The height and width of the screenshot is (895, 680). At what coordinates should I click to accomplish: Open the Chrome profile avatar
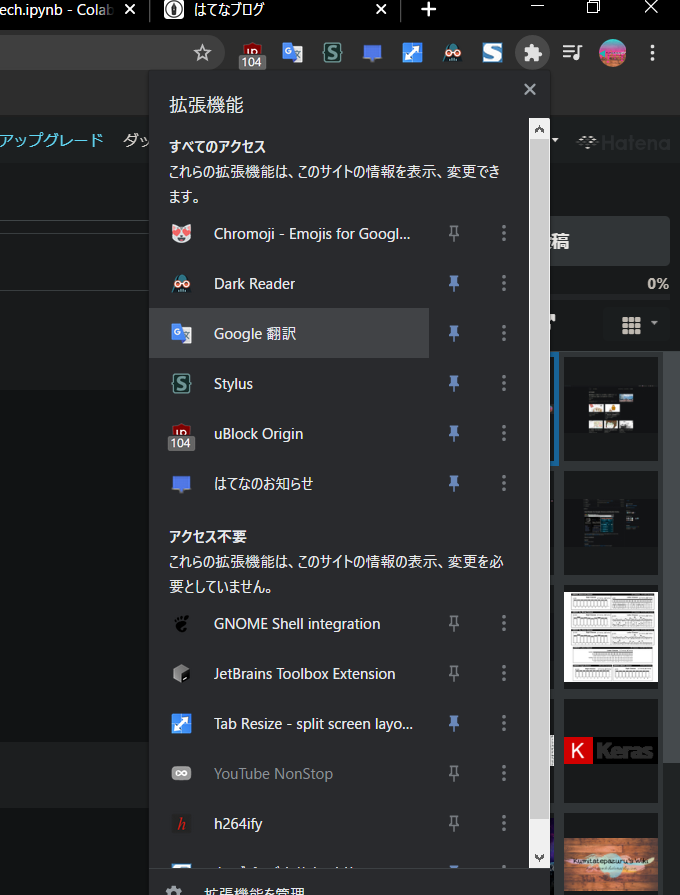pos(612,53)
